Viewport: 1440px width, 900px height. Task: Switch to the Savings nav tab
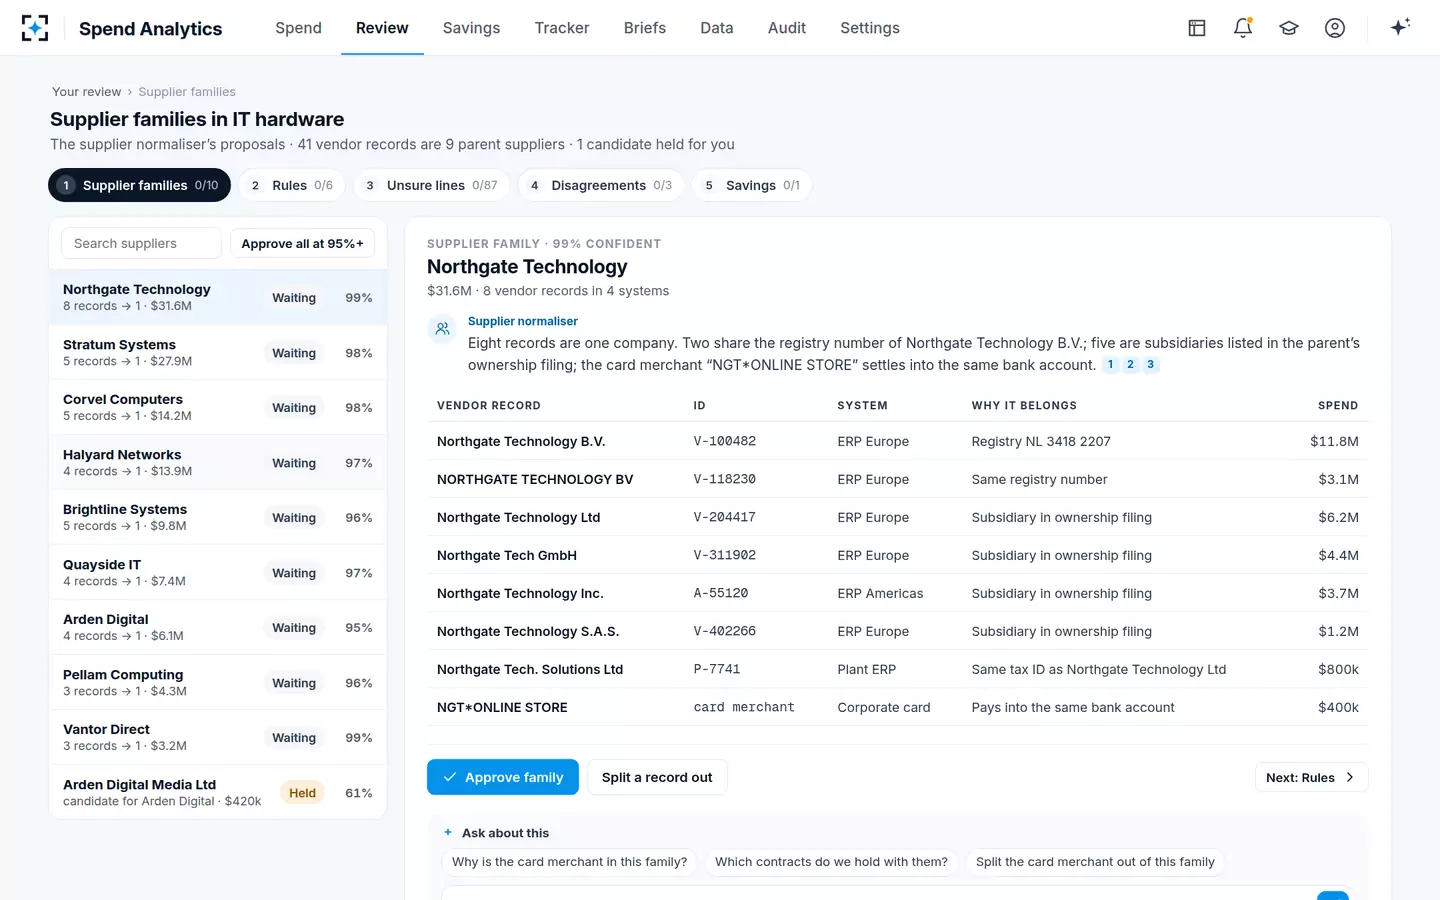coord(471,28)
